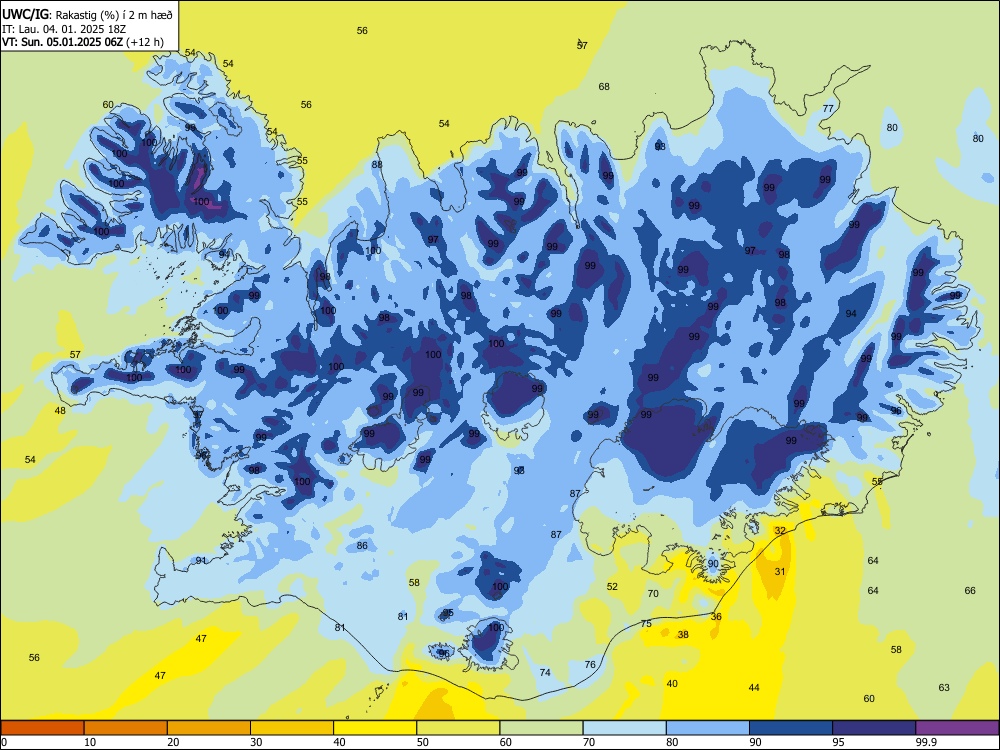Click the '99.9' legend tick label
Image resolution: width=1000 pixels, height=750 pixels.
pyautogui.click(x=925, y=742)
